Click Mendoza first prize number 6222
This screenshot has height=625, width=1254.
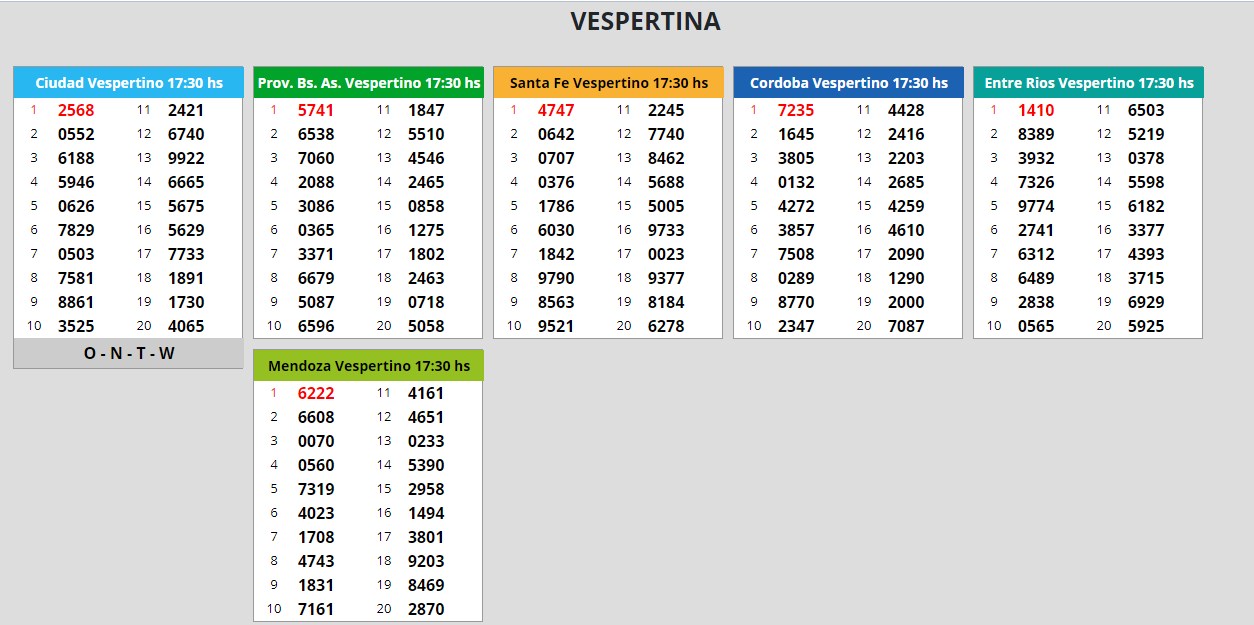pyautogui.click(x=316, y=393)
